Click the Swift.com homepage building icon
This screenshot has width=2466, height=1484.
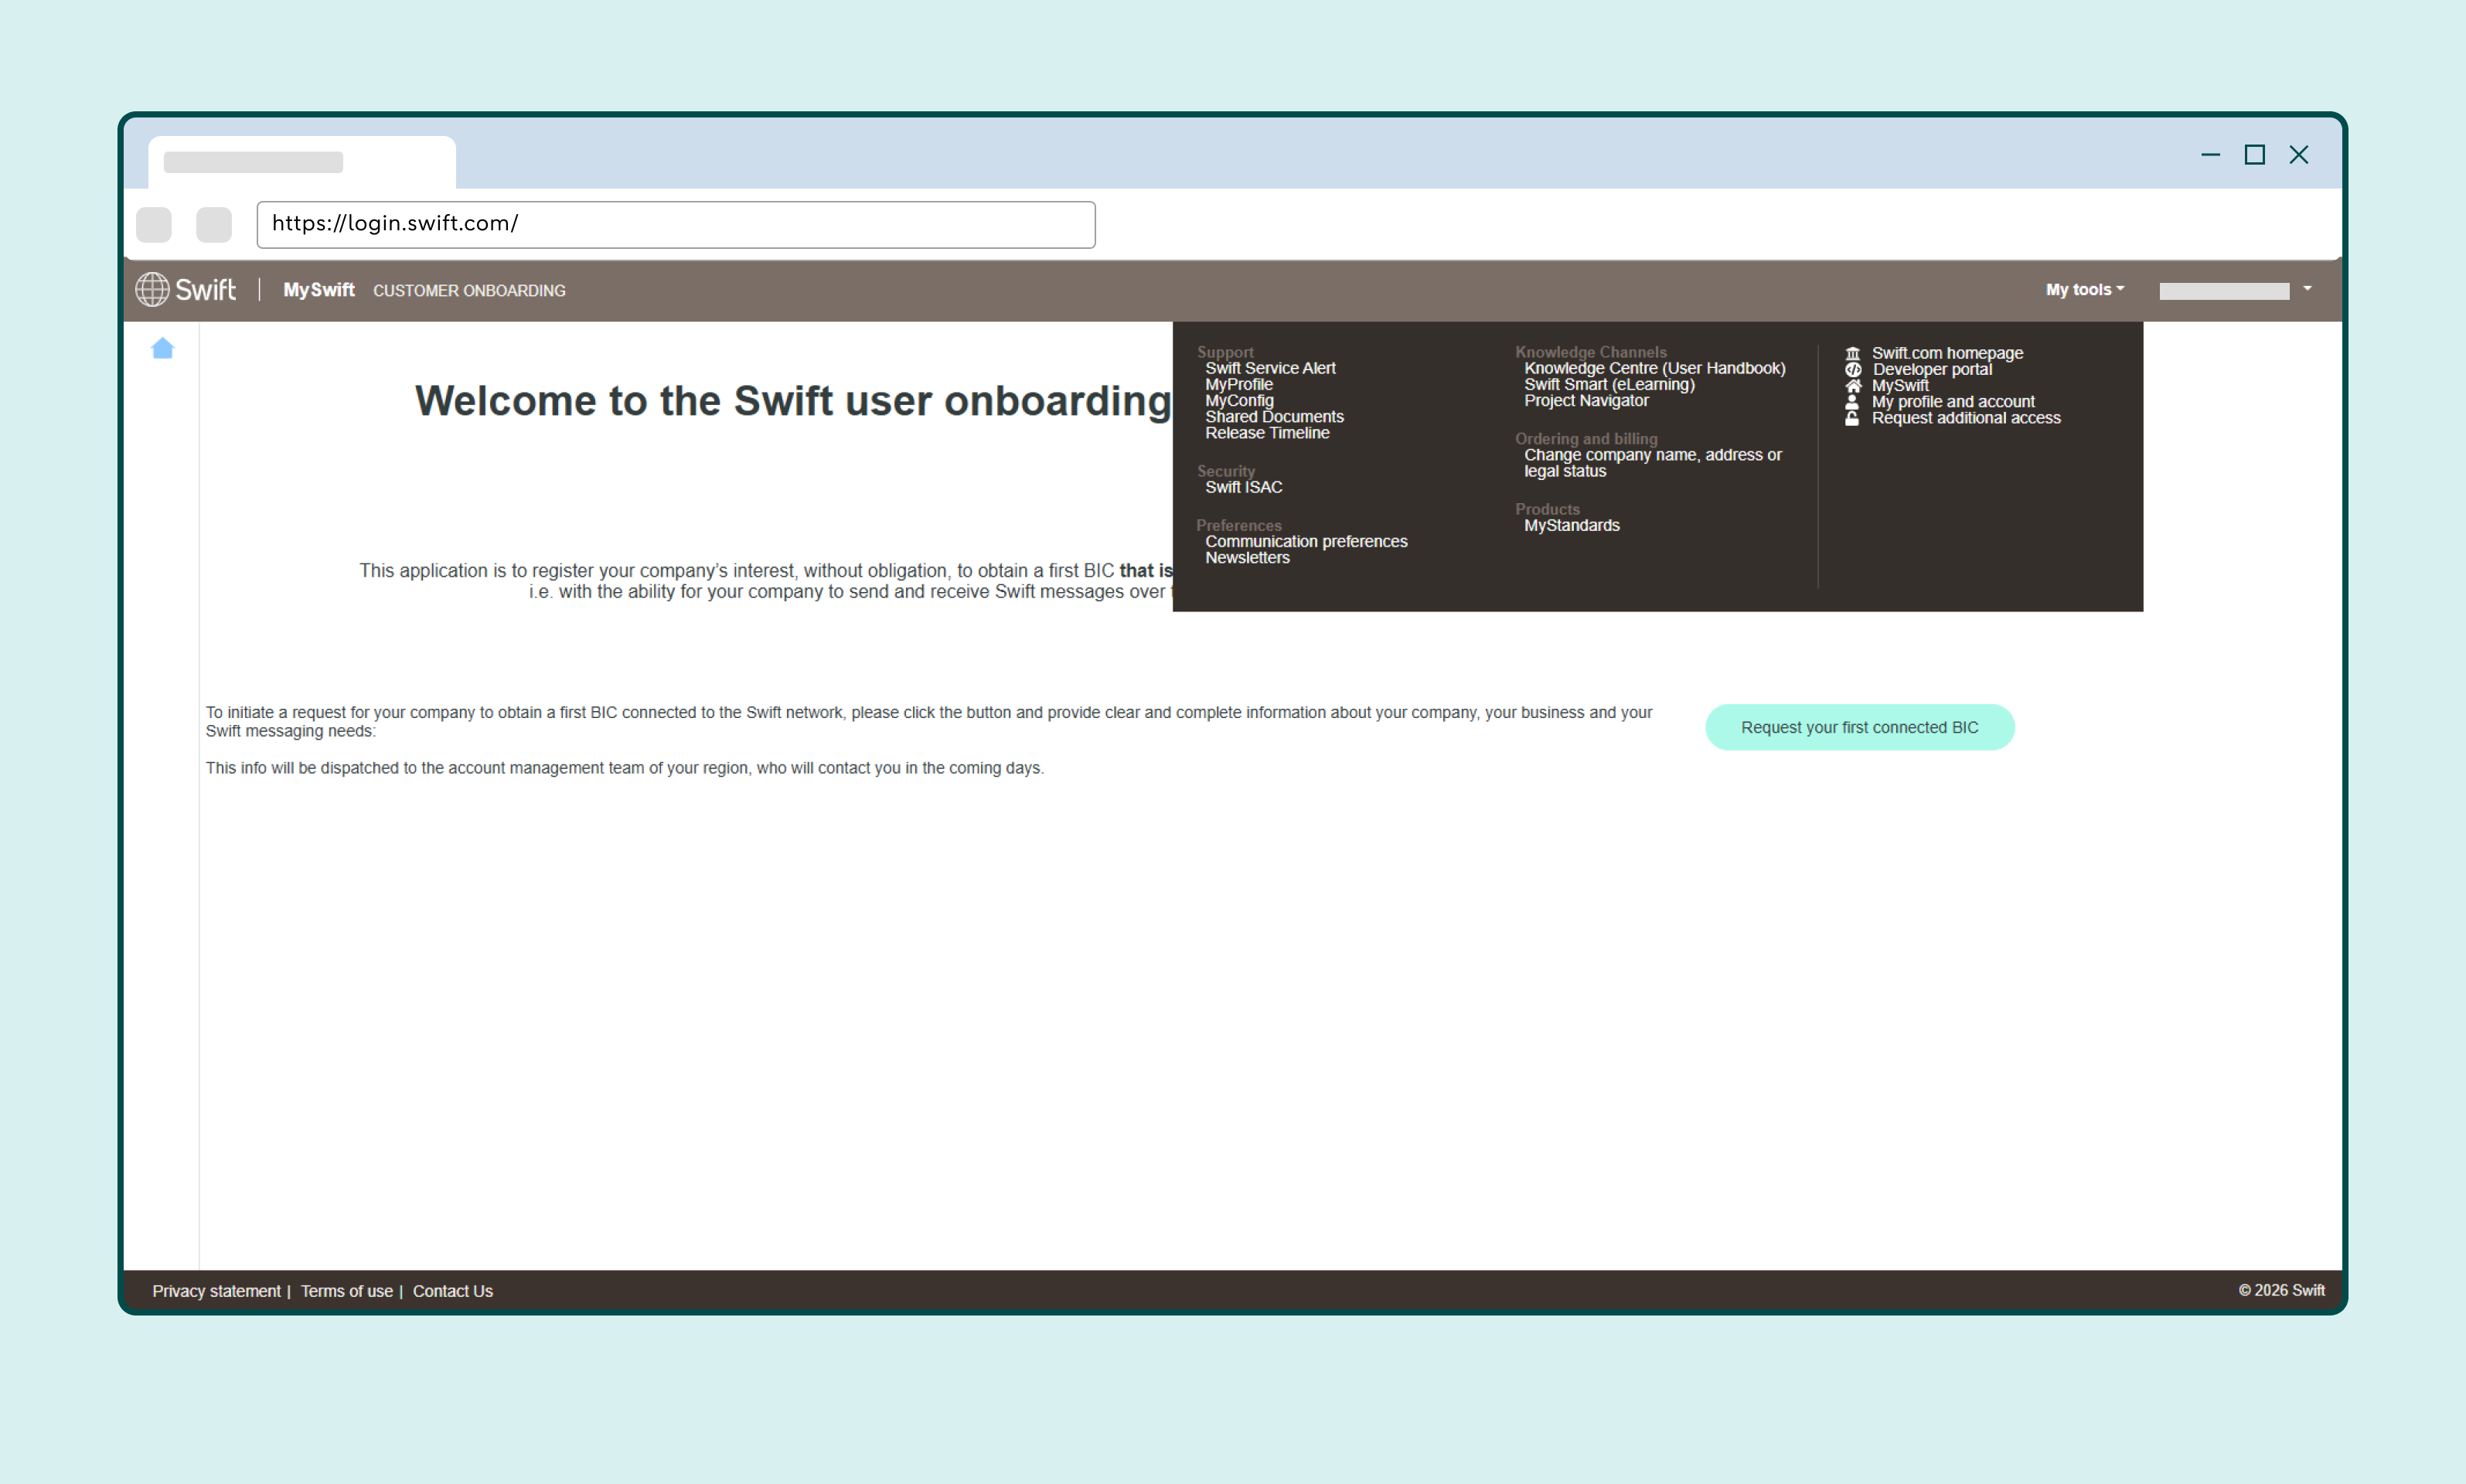(1852, 353)
